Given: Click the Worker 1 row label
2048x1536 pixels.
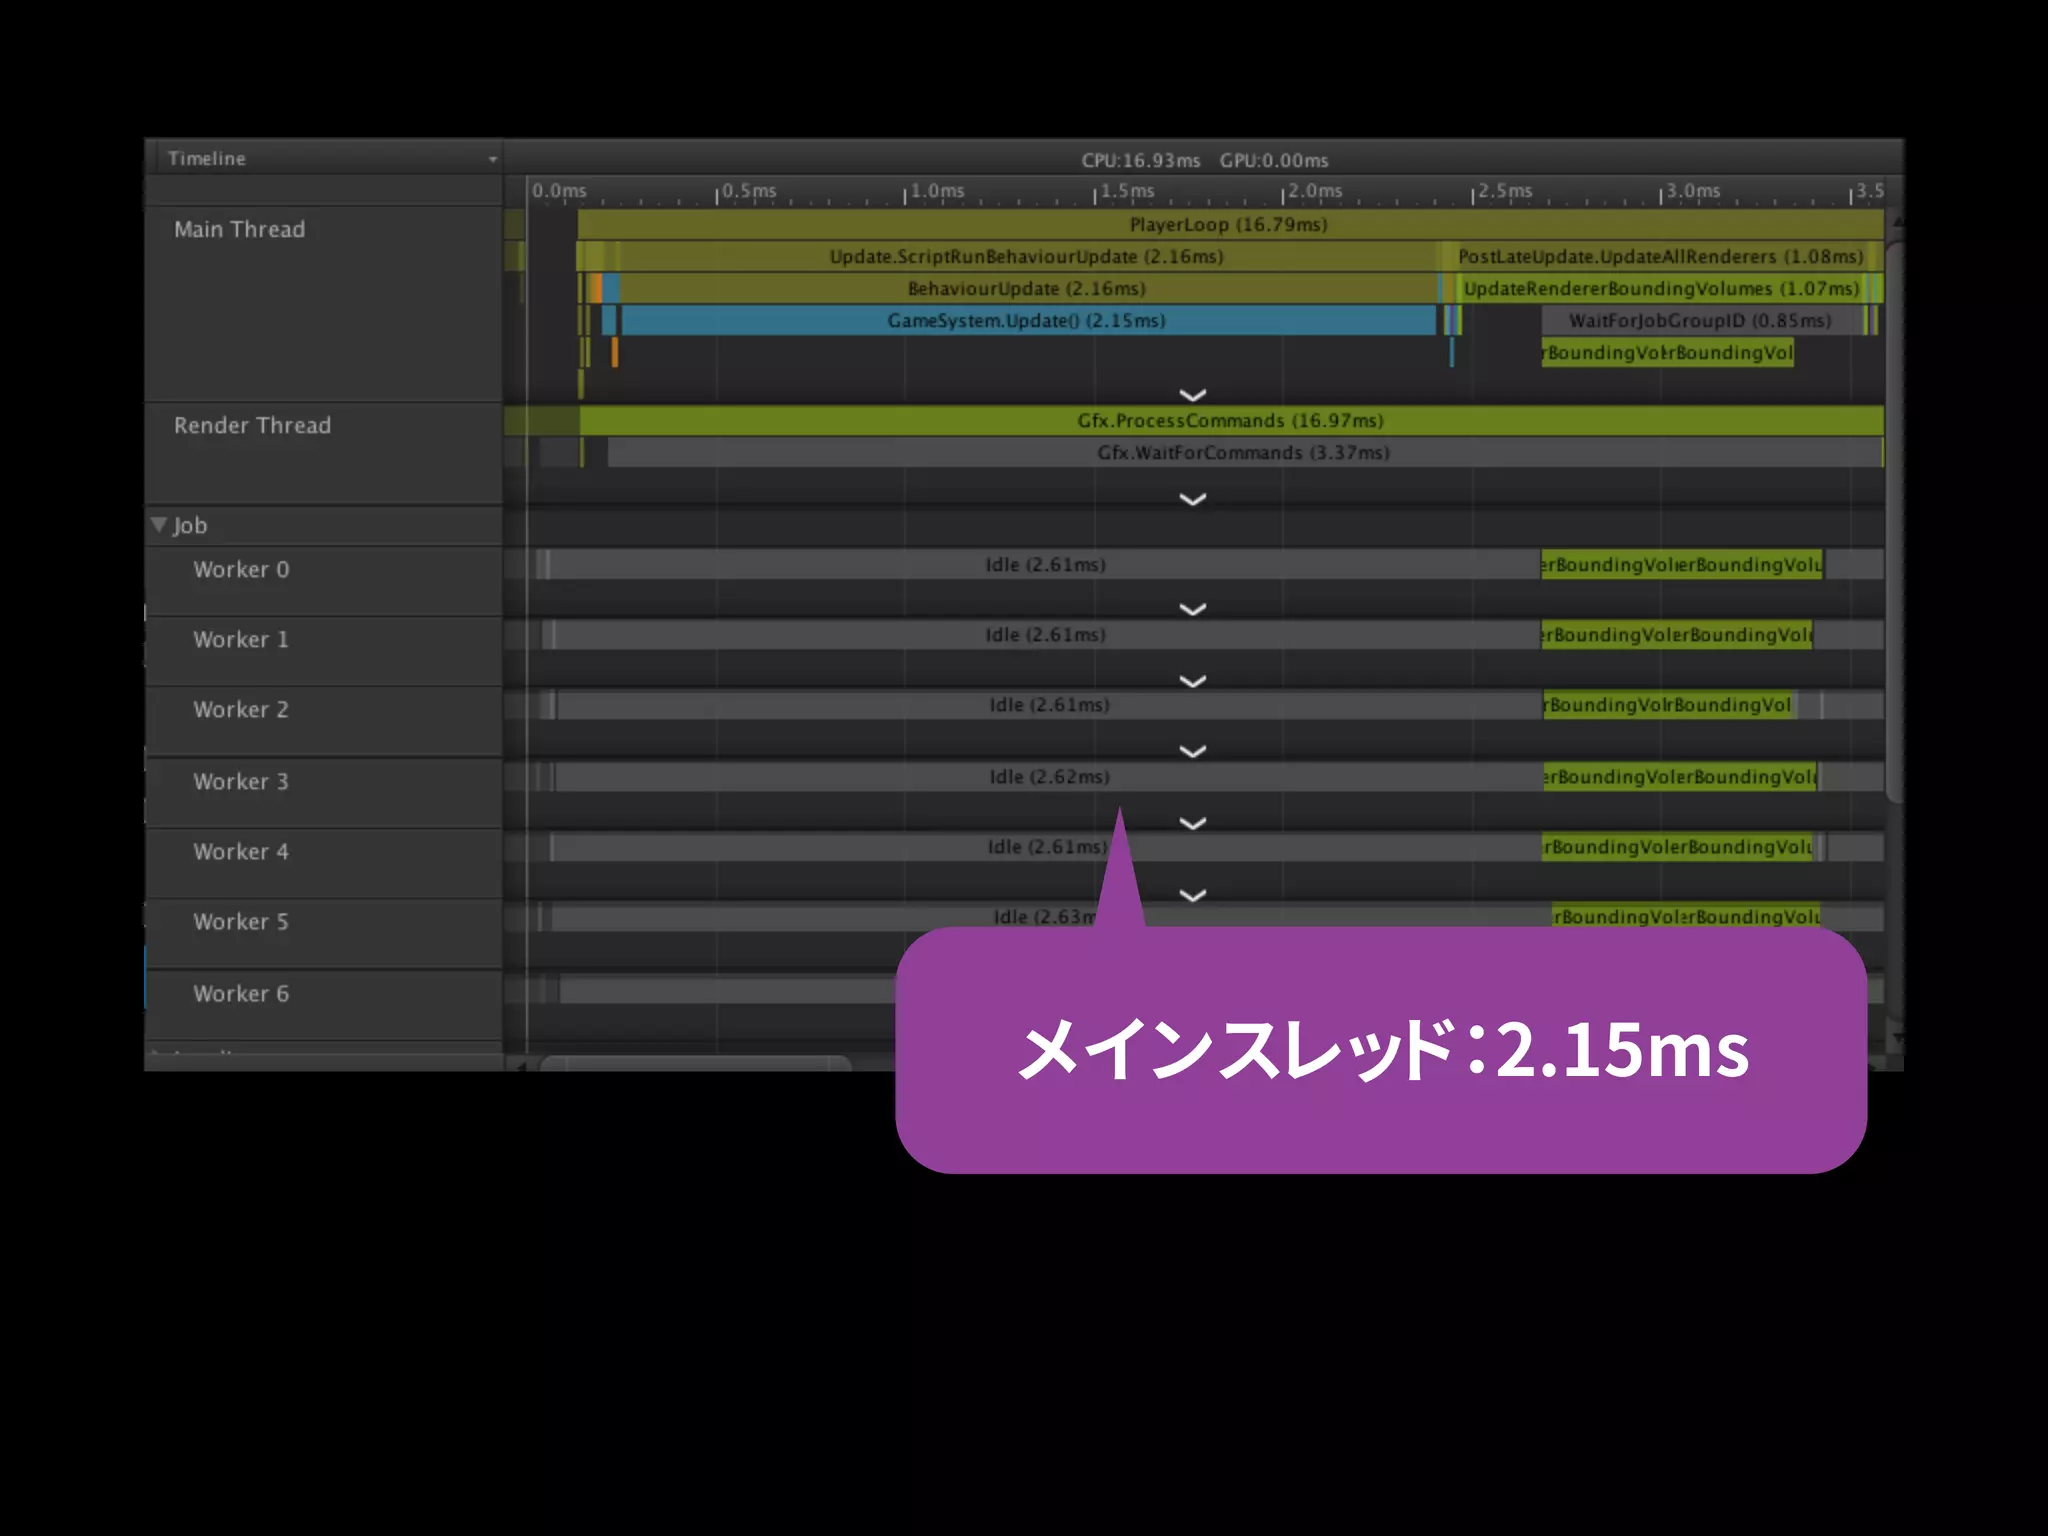Looking at the screenshot, I should [241, 639].
